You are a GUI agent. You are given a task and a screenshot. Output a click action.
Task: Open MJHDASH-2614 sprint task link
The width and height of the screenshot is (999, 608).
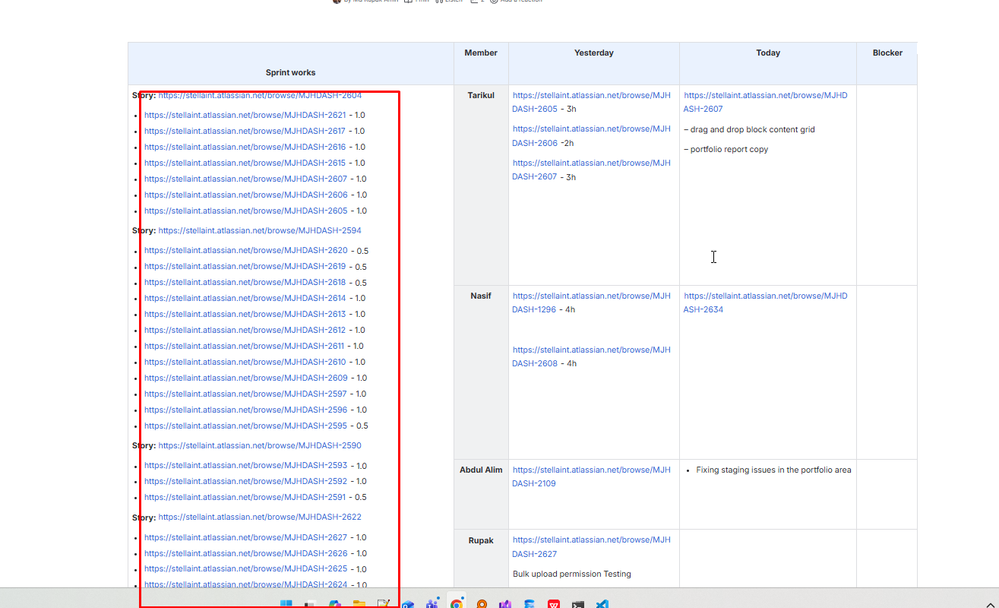click(245, 298)
